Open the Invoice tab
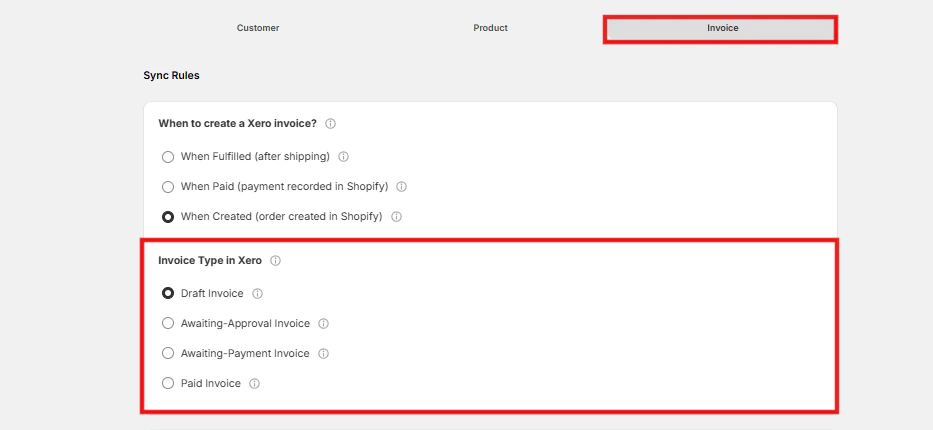Viewport: 933px width, 430px height. click(x=722, y=28)
